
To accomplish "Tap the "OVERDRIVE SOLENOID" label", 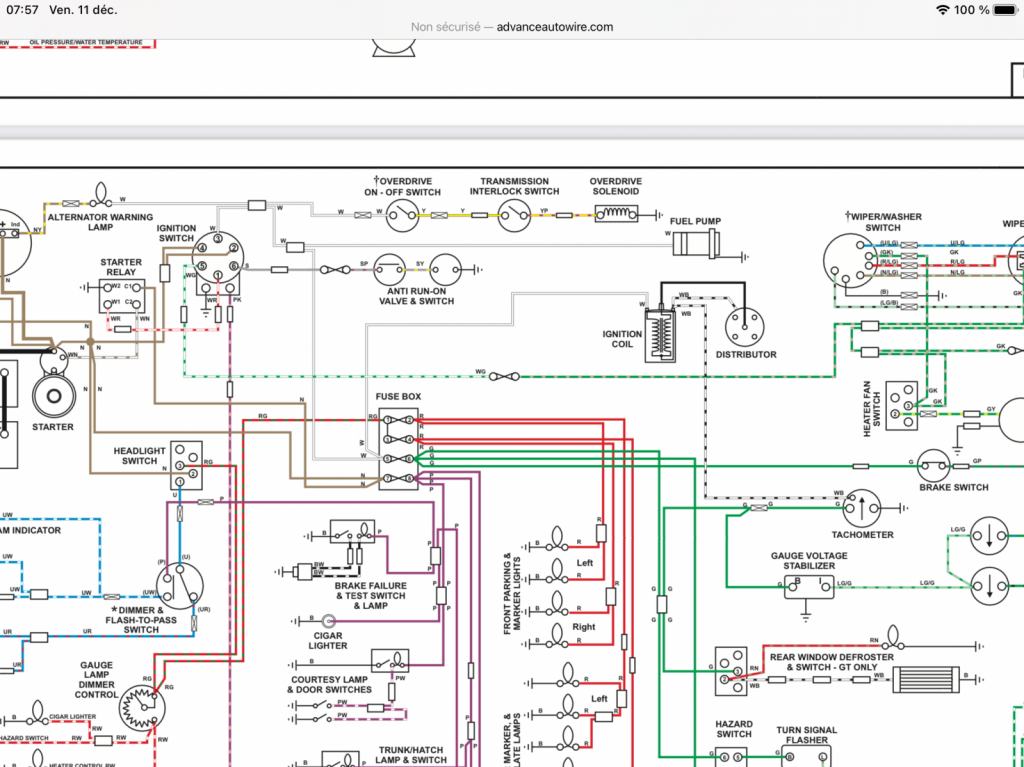I will tap(616, 186).
